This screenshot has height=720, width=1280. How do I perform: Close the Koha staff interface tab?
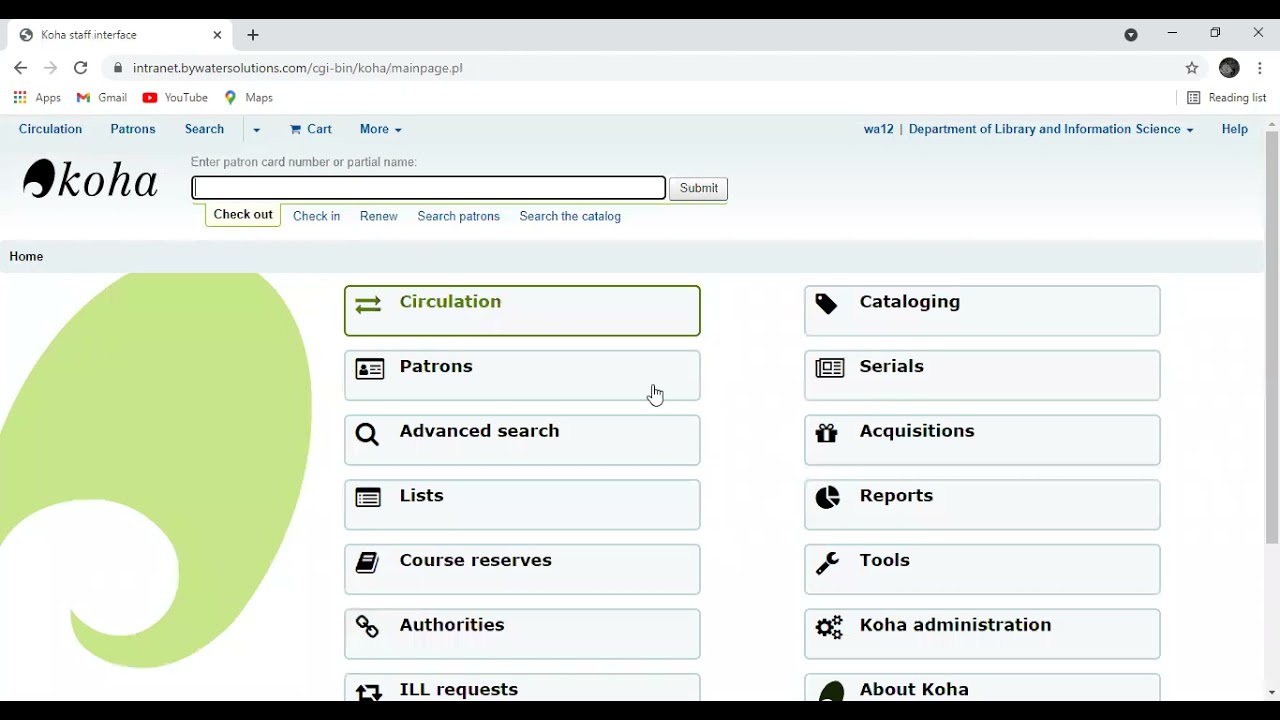pyautogui.click(x=217, y=35)
